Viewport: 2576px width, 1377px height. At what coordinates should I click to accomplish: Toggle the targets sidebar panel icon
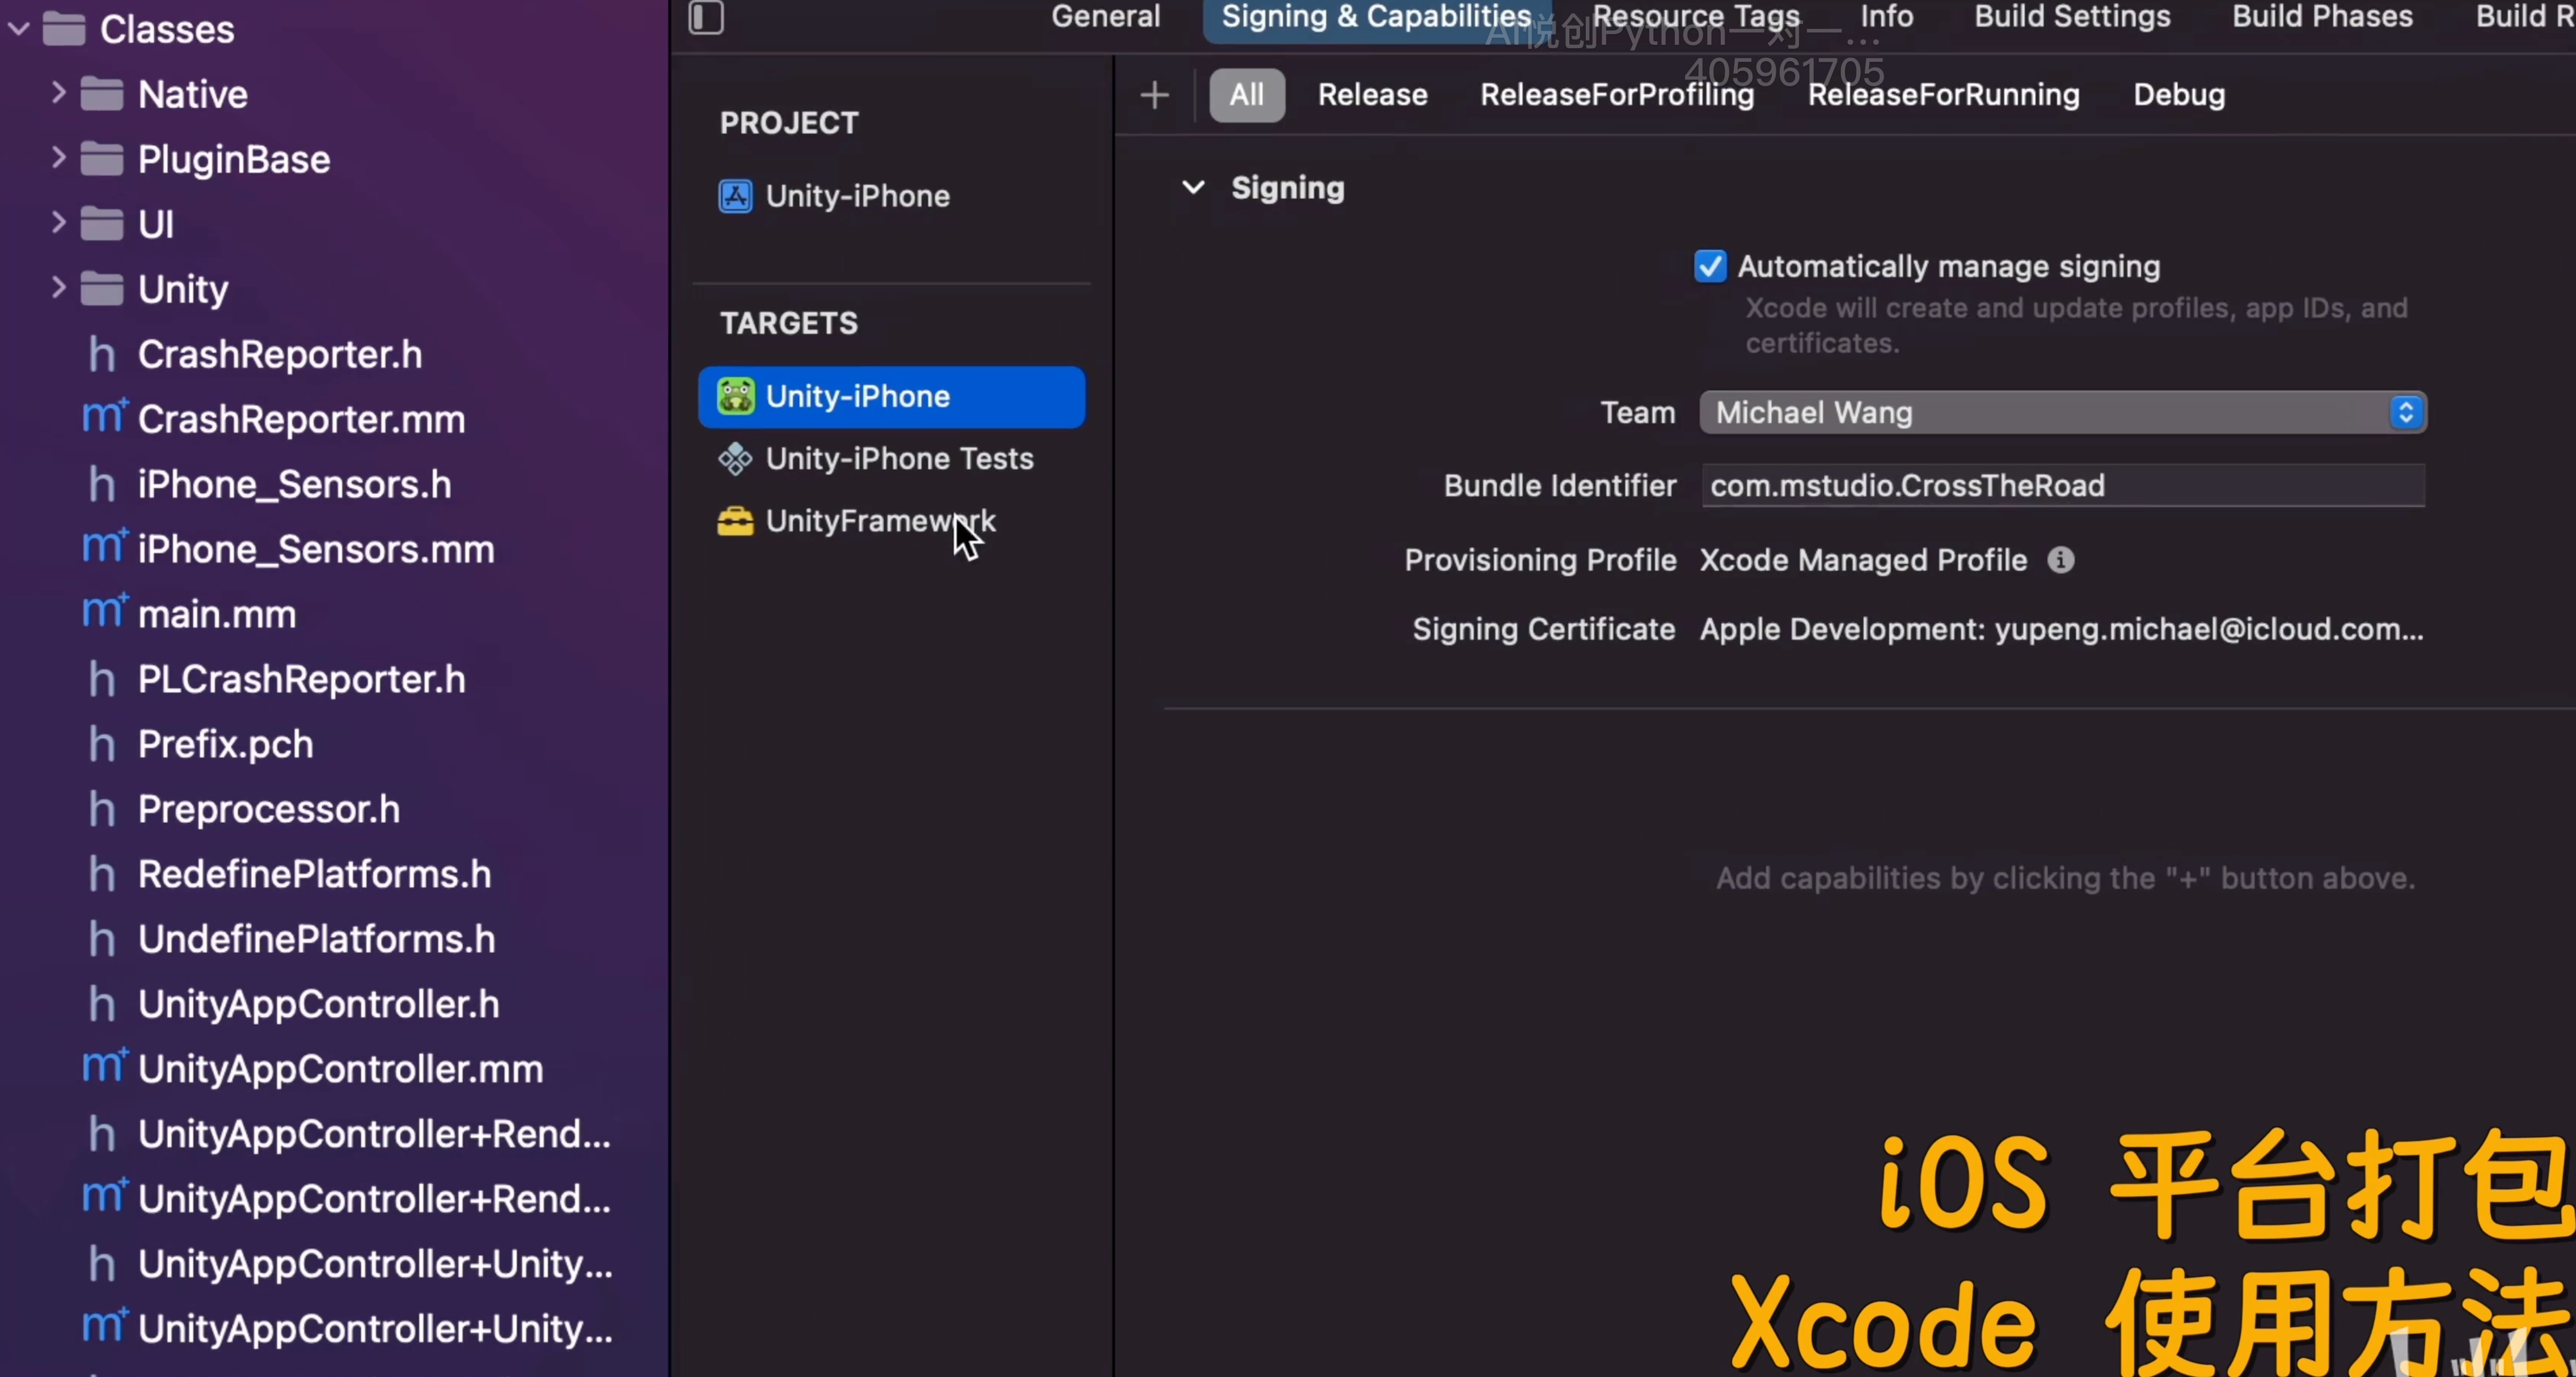pyautogui.click(x=706, y=17)
